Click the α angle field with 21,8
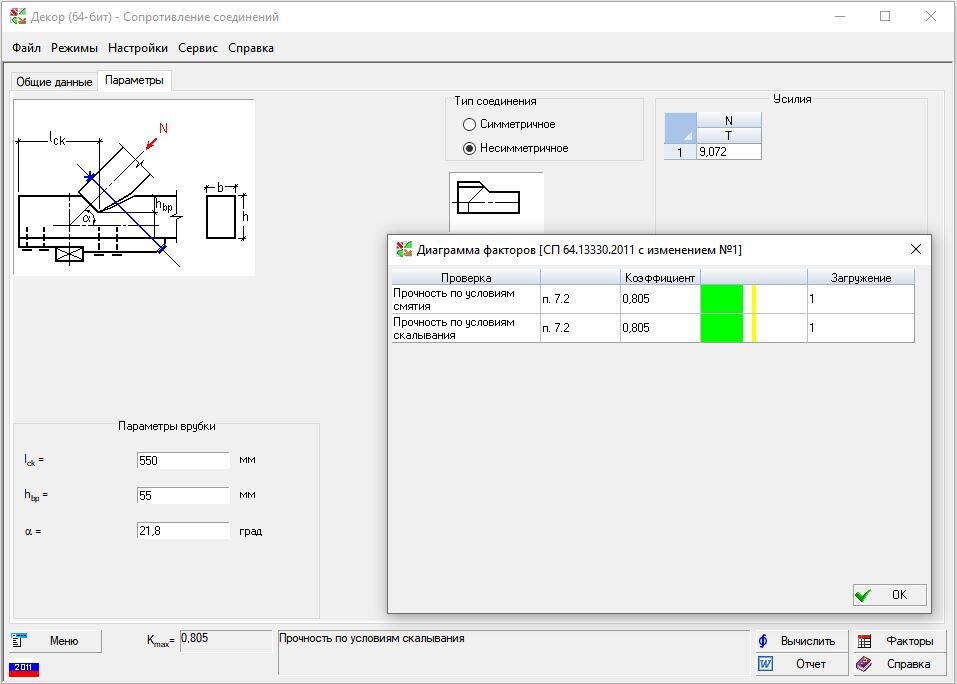Screen dimensions: 957x684 click(x=183, y=531)
